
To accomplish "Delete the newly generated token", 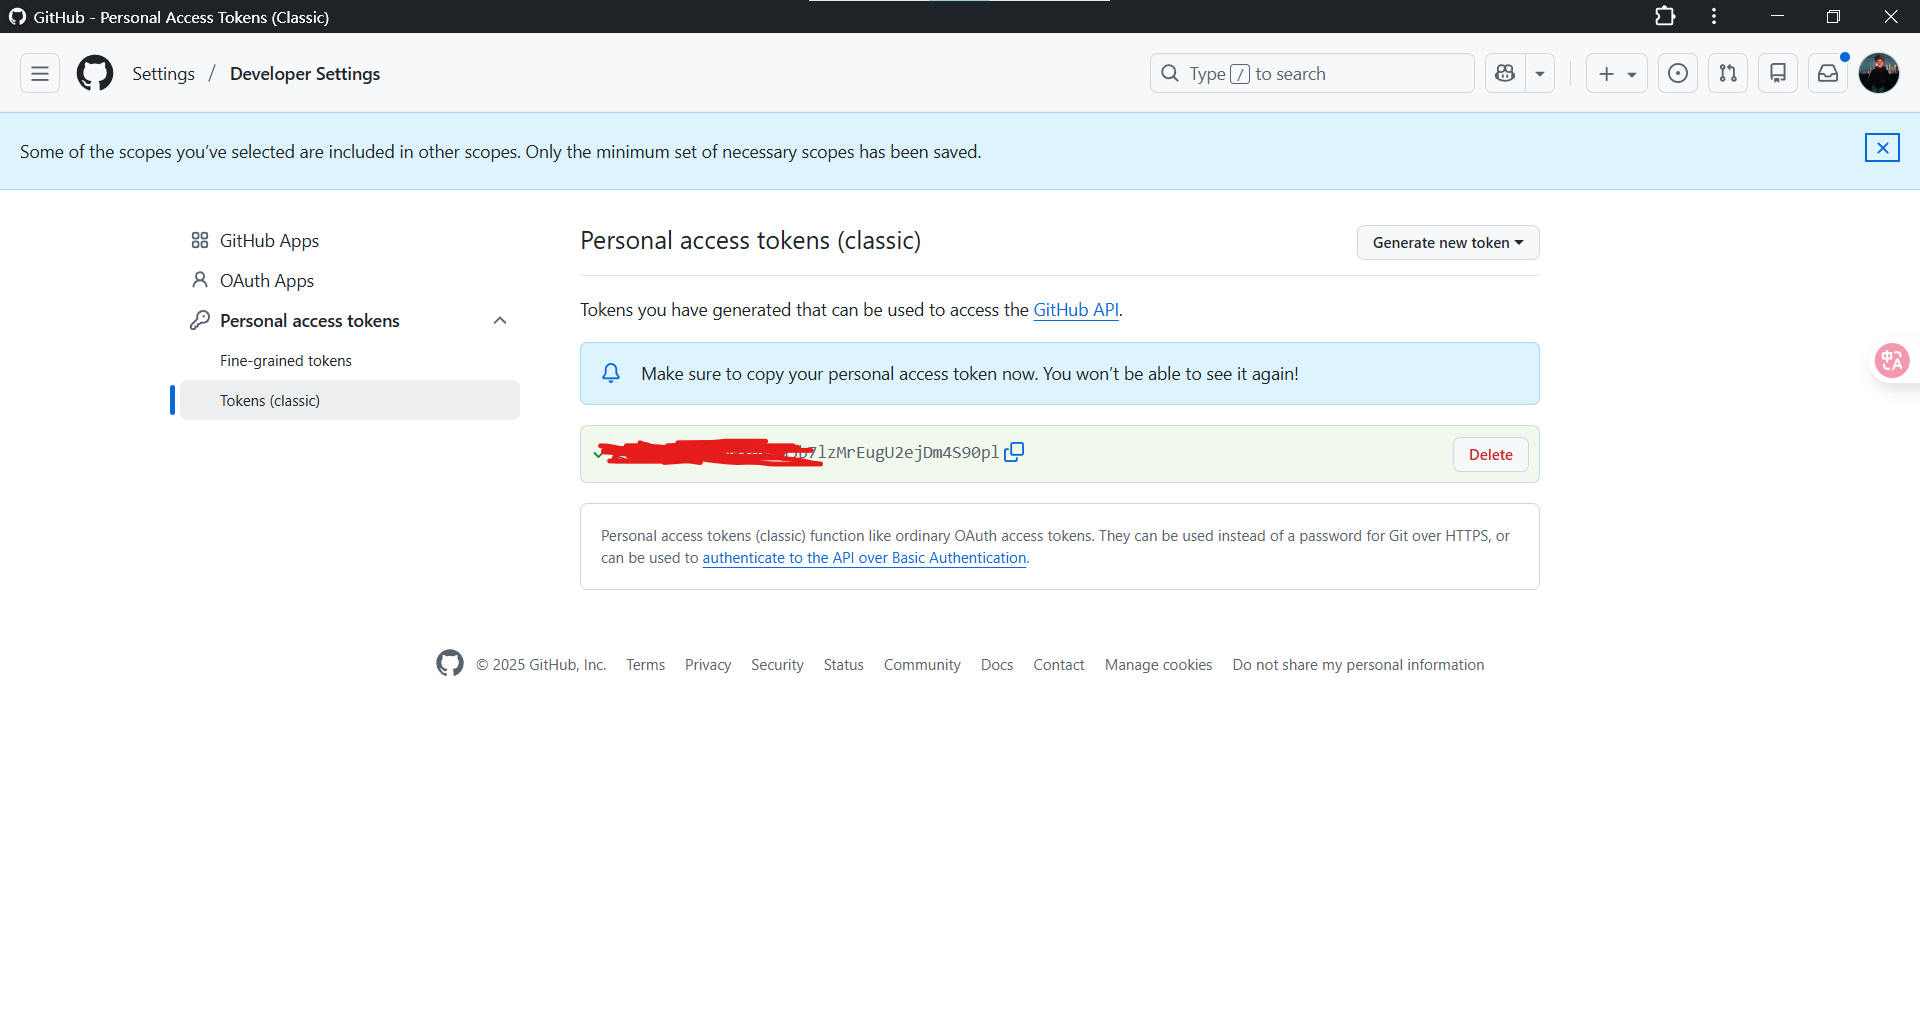I will coord(1490,454).
